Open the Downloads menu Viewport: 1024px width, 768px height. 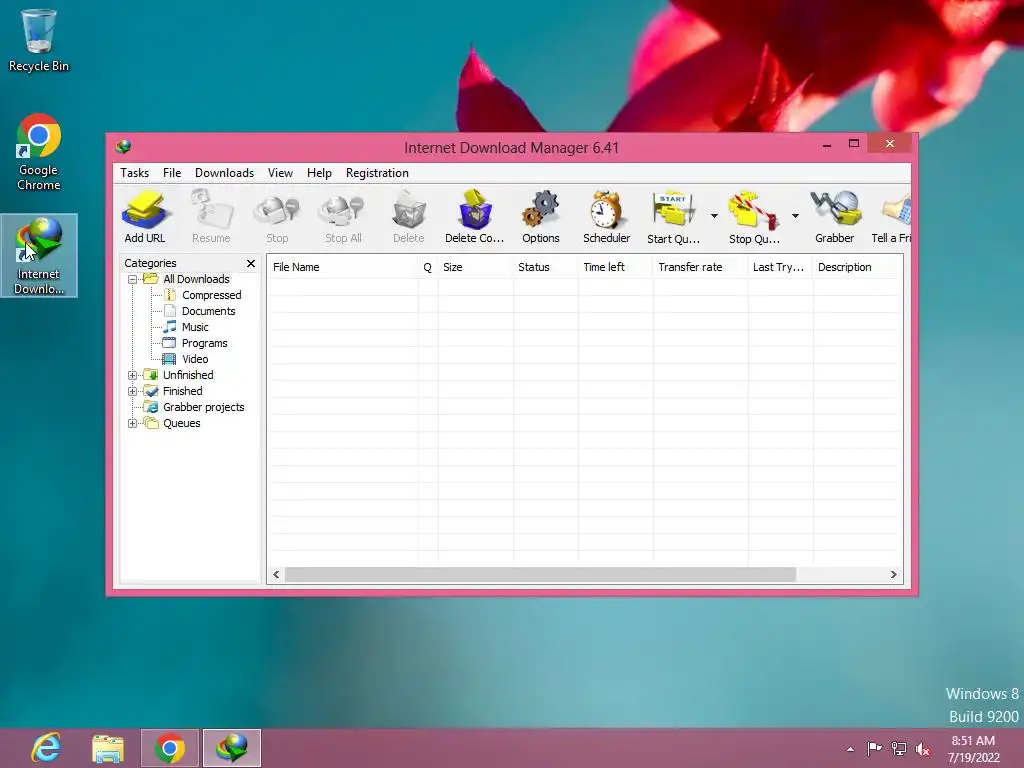tap(224, 172)
